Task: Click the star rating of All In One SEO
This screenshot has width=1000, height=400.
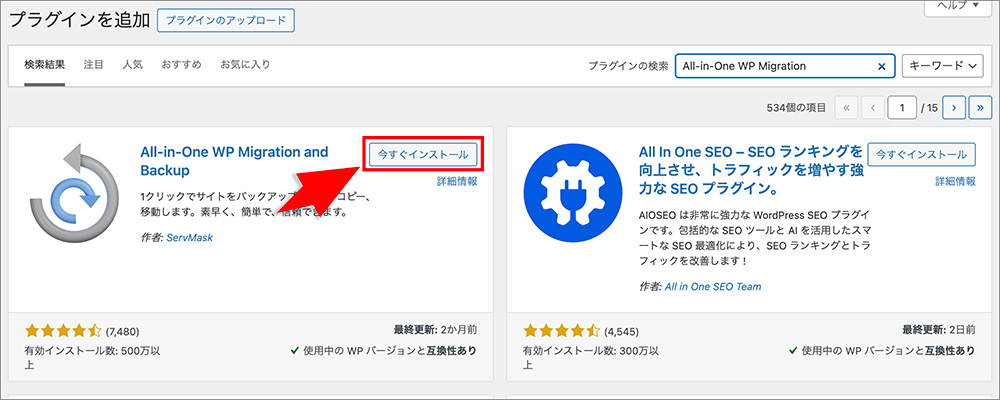Action: tap(562, 330)
